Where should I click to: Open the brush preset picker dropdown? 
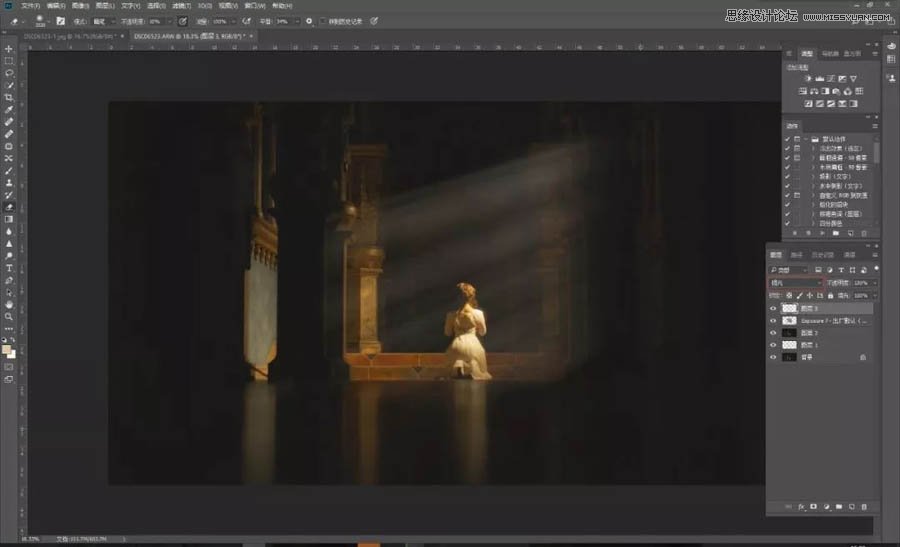[x=49, y=21]
